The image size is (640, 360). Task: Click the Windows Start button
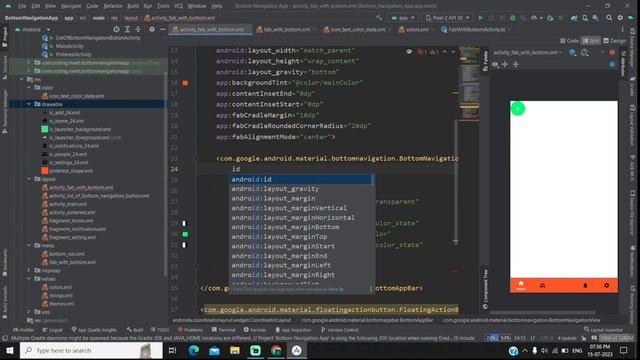click(9, 350)
